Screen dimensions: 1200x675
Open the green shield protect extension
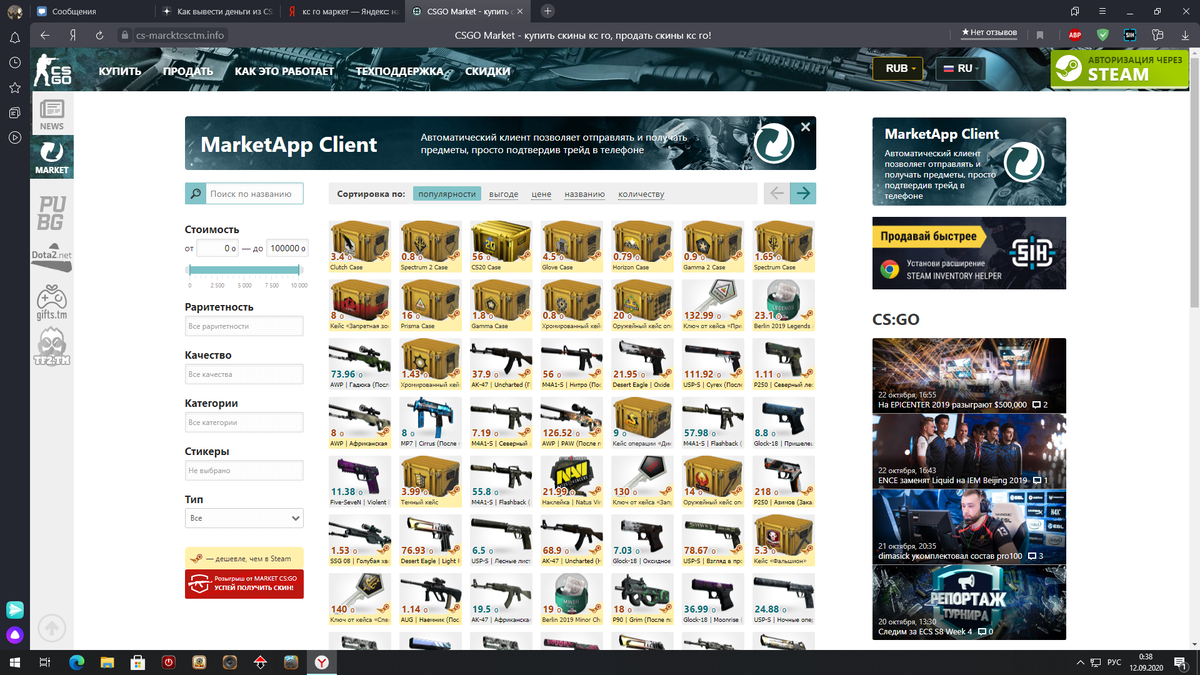(1103, 35)
